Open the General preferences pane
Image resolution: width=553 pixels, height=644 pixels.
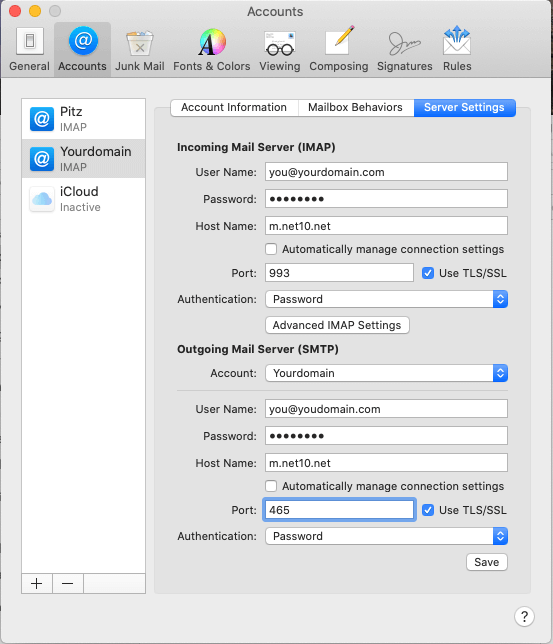29,49
